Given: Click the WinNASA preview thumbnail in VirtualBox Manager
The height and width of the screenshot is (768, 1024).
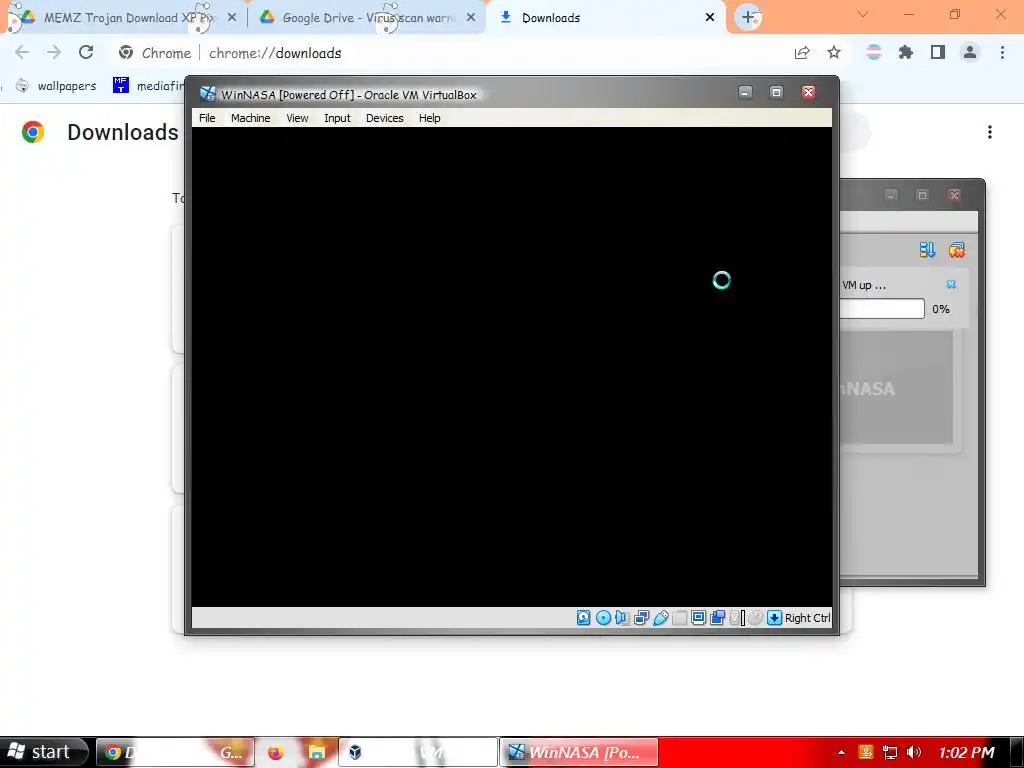Looking at the screenshot, I should click(x=896, y=388).
